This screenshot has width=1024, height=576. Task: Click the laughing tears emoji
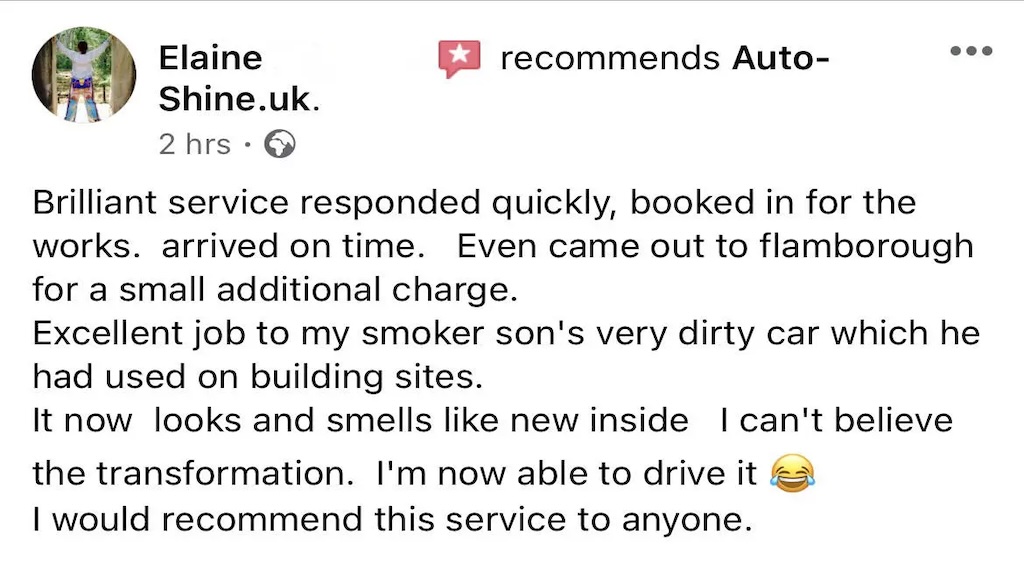tap(793, 473)
